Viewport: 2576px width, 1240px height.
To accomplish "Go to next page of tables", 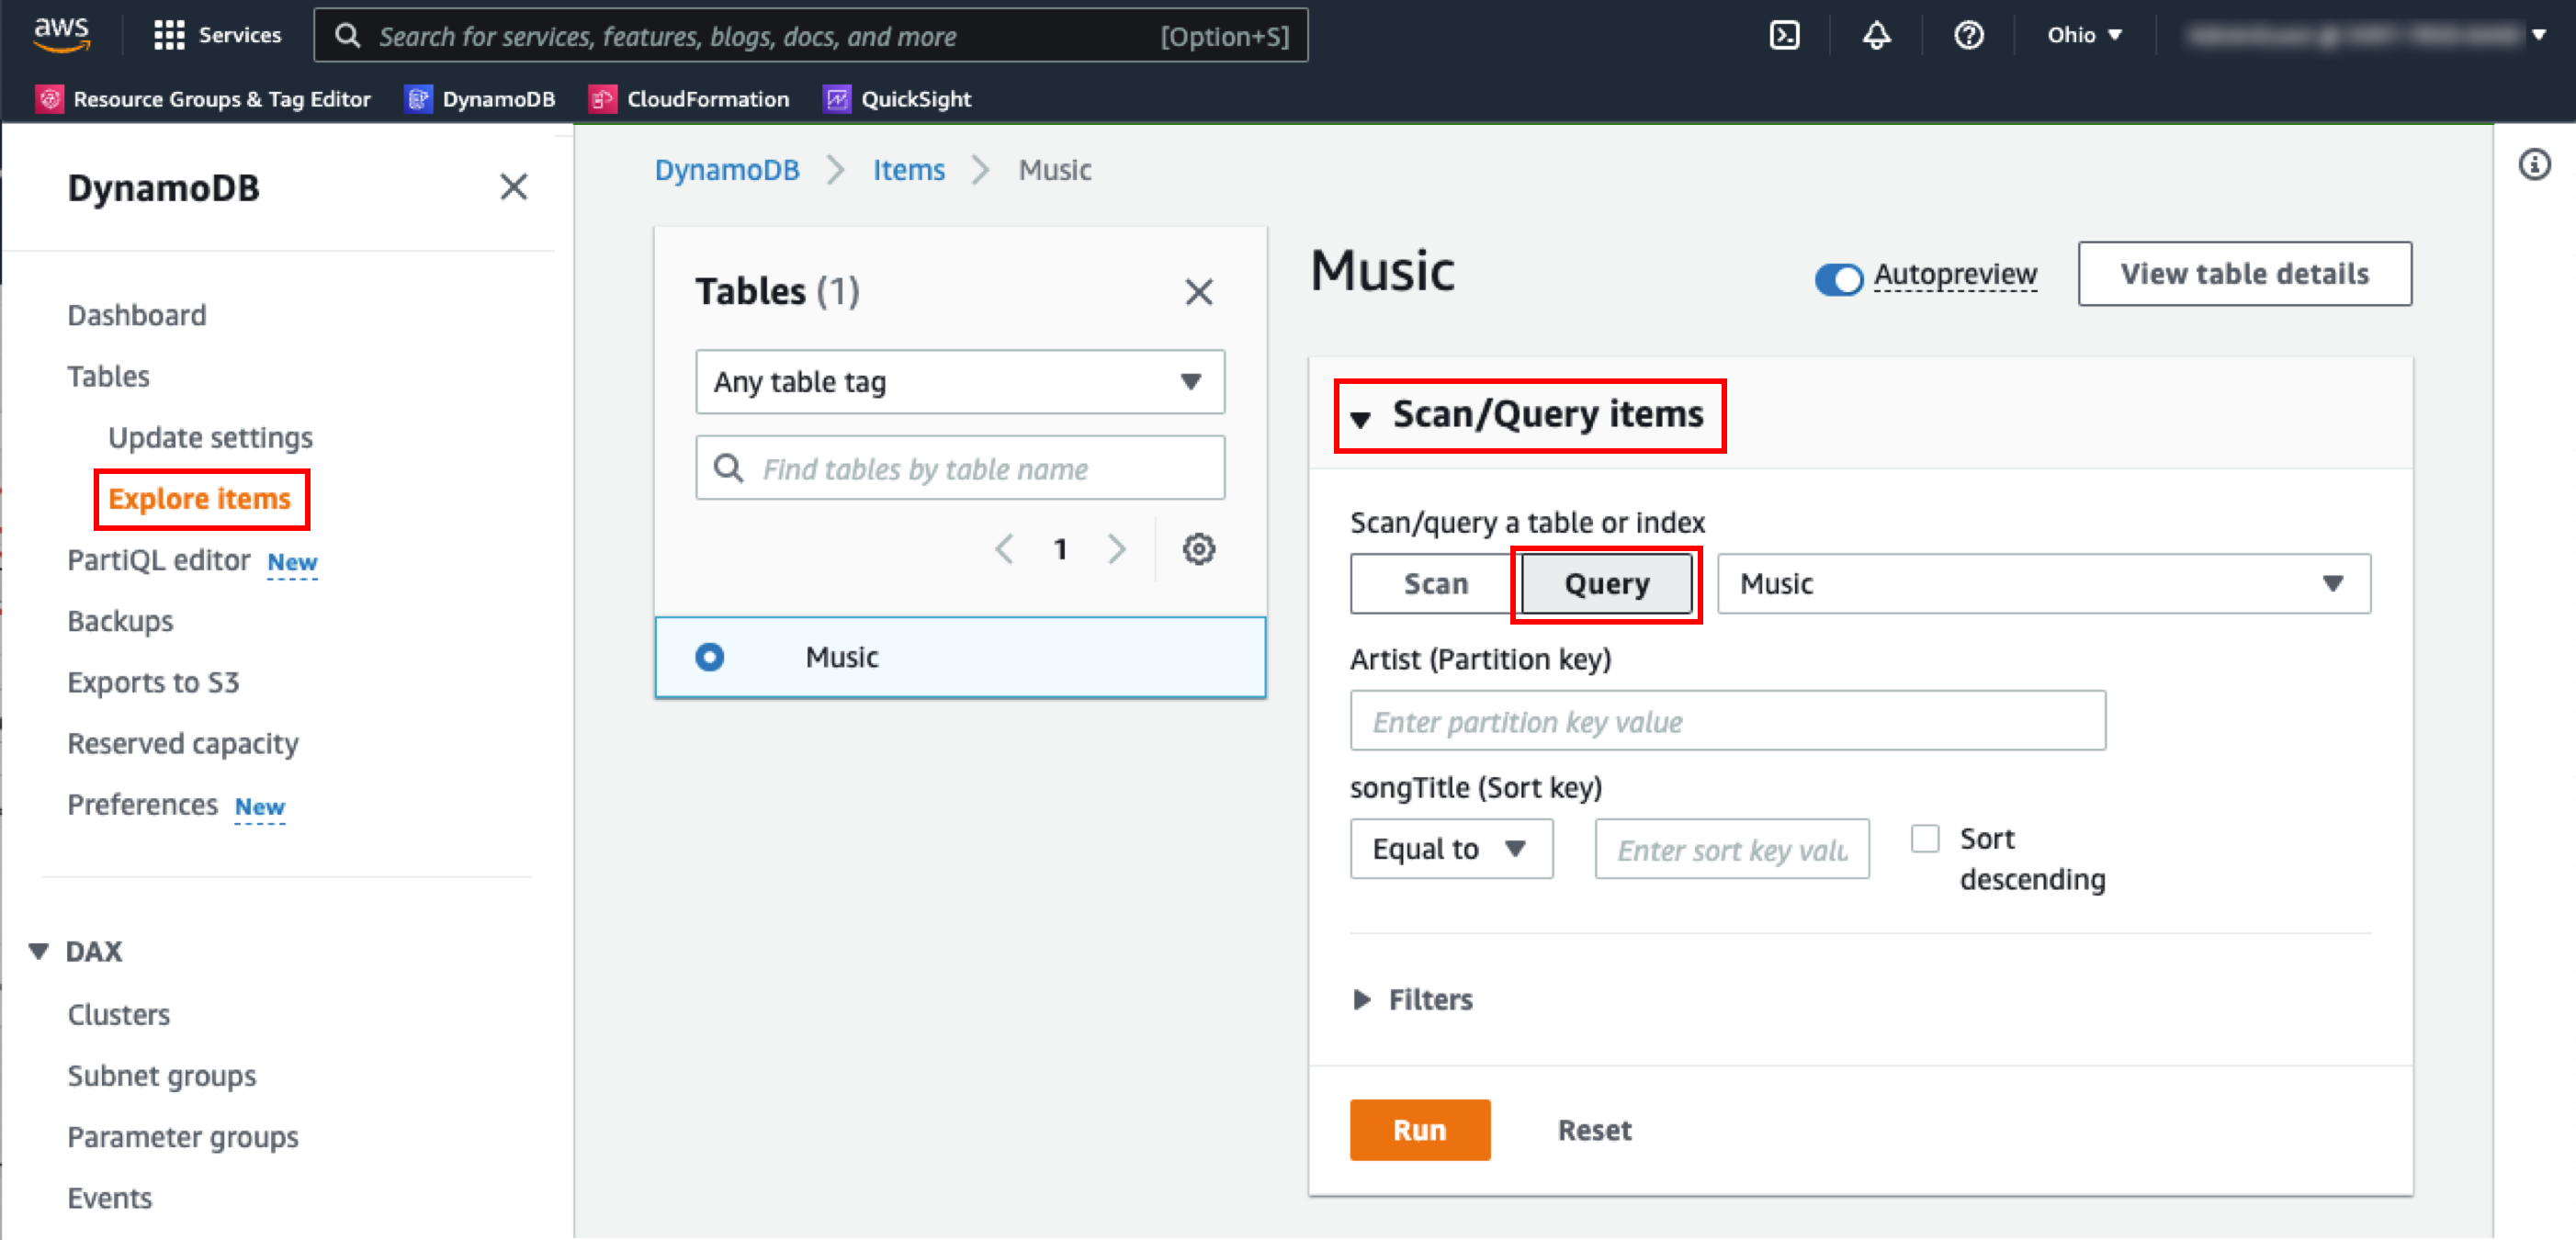I will pos(1116,549).
